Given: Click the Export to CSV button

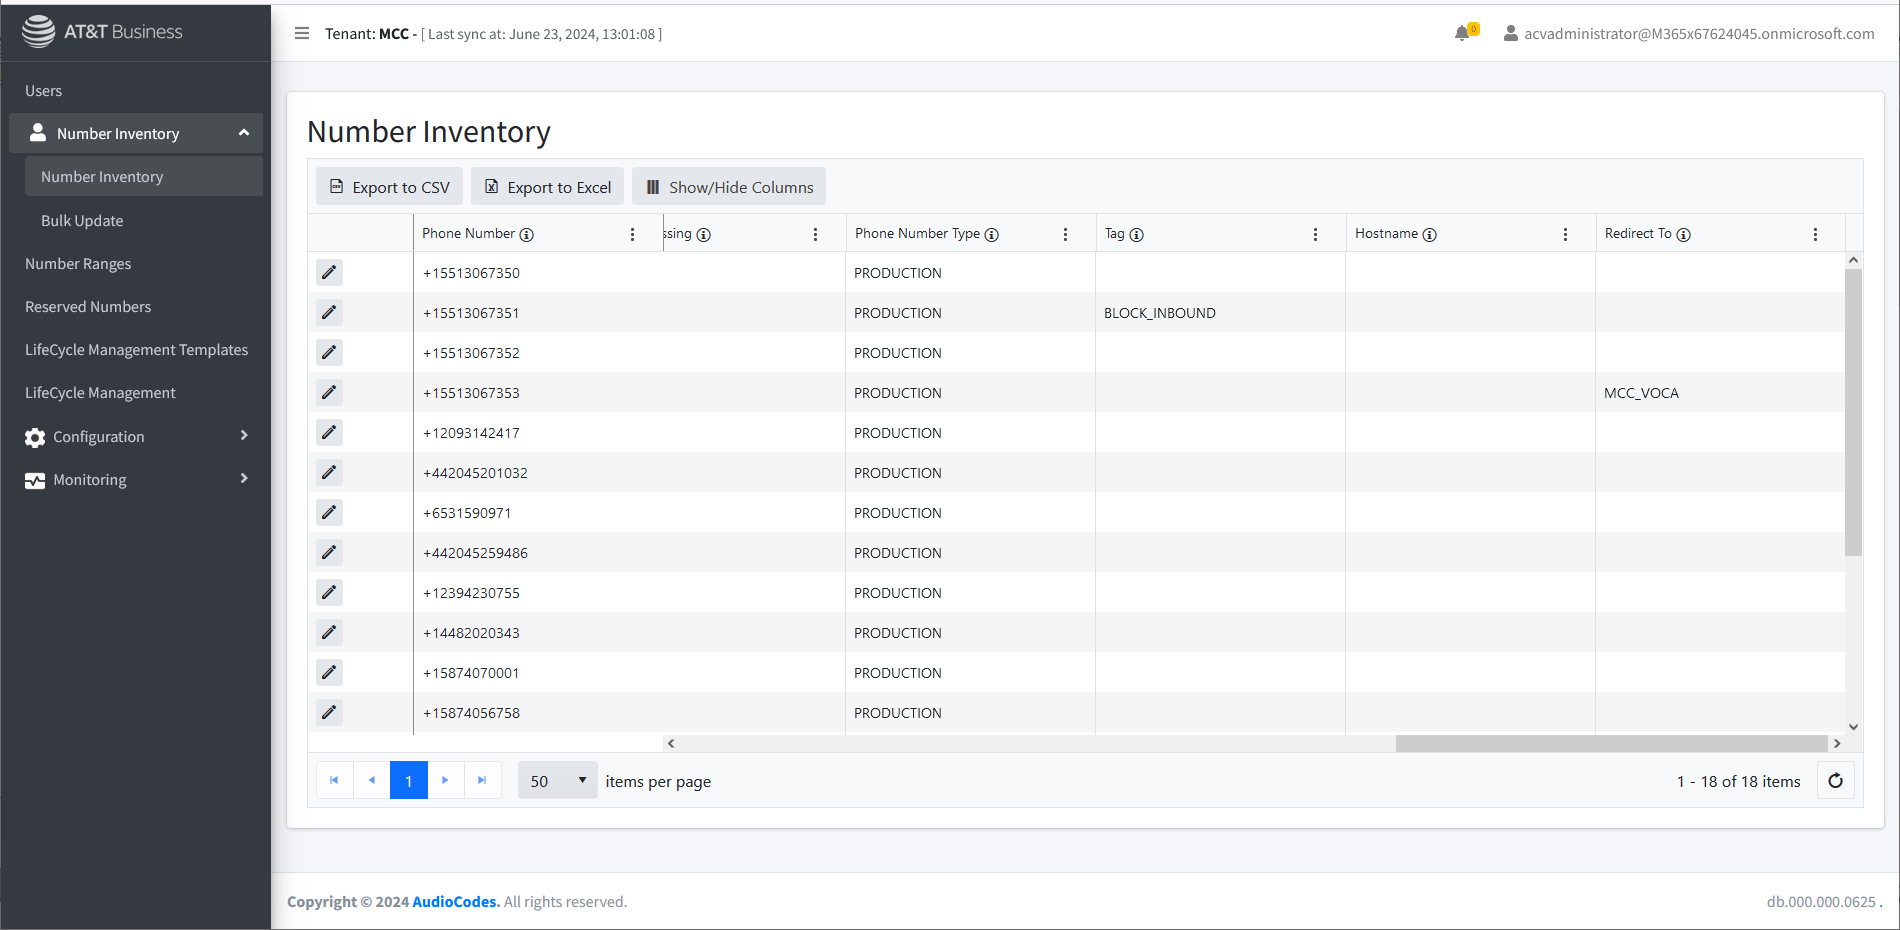Looking at the screenshot, I should pos(390,187).
